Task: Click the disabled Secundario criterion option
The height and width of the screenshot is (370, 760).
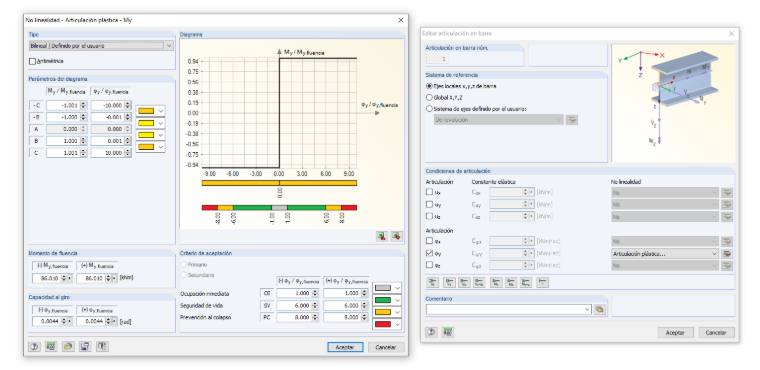Action: (x=197, y=275)
